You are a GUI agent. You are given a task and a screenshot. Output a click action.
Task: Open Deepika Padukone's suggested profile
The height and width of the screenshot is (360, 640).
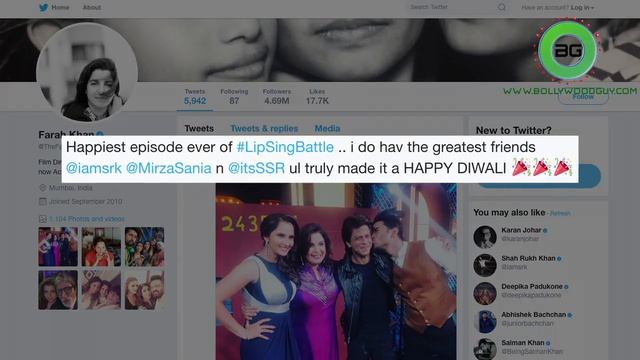[532, 286]
